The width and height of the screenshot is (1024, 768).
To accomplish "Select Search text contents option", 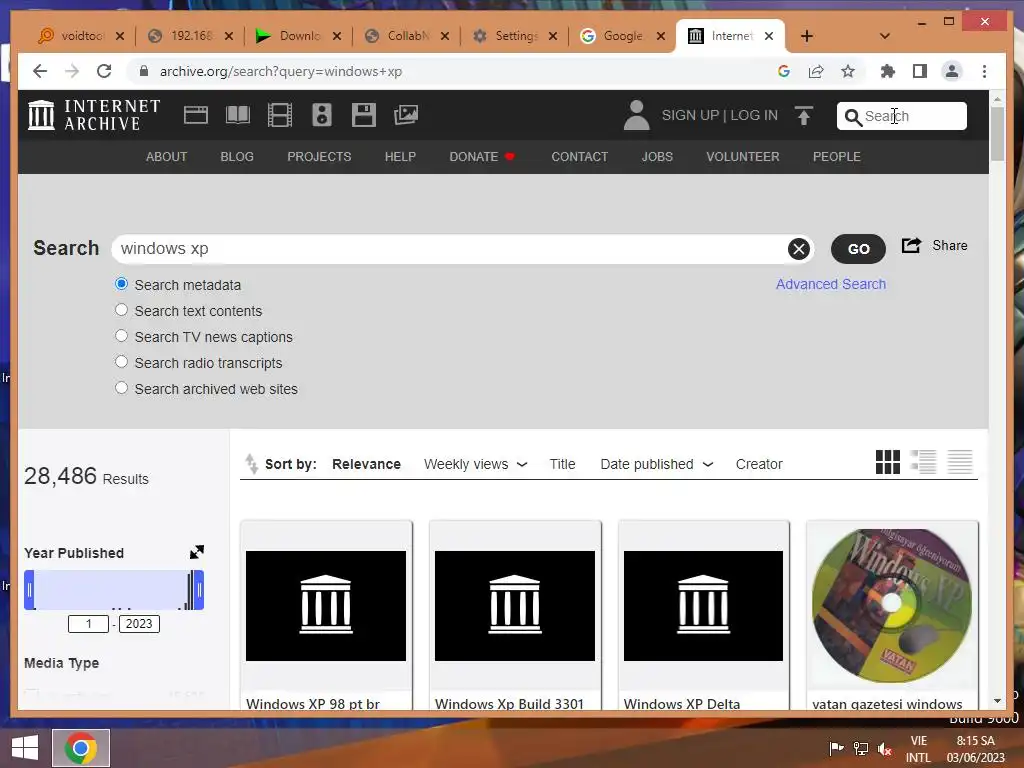I will pyautogui.click(x=121, y=310).
